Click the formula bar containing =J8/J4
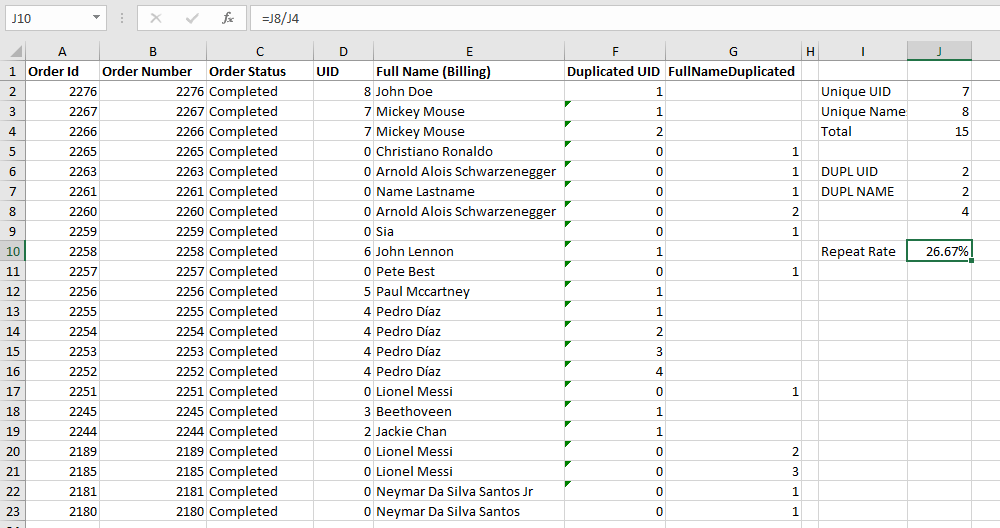This screenshot has height=528, width=1000. coord(625,18)
